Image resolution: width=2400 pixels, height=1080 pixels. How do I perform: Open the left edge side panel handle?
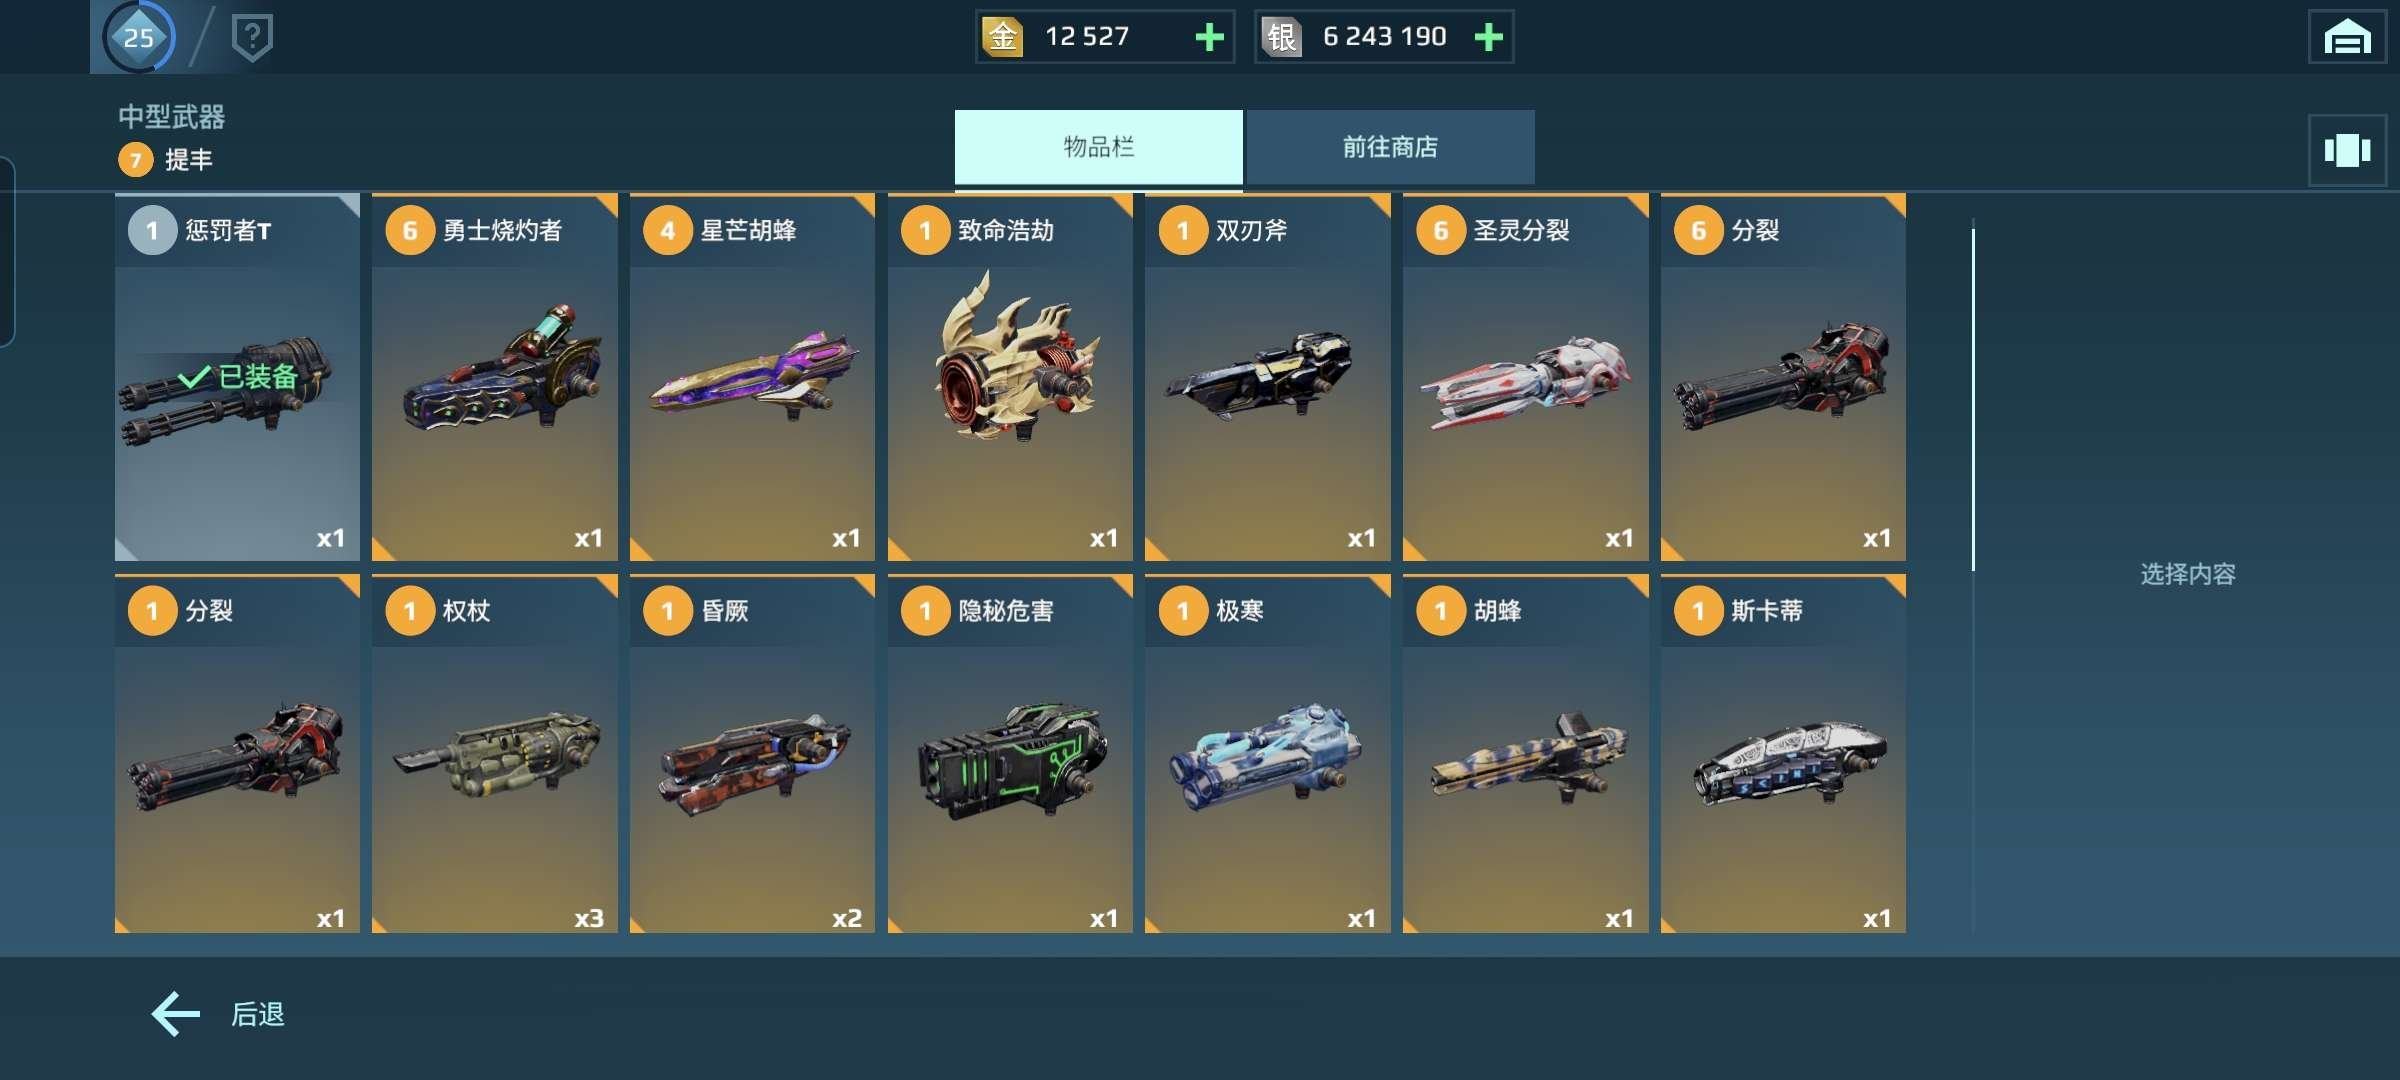7,252
